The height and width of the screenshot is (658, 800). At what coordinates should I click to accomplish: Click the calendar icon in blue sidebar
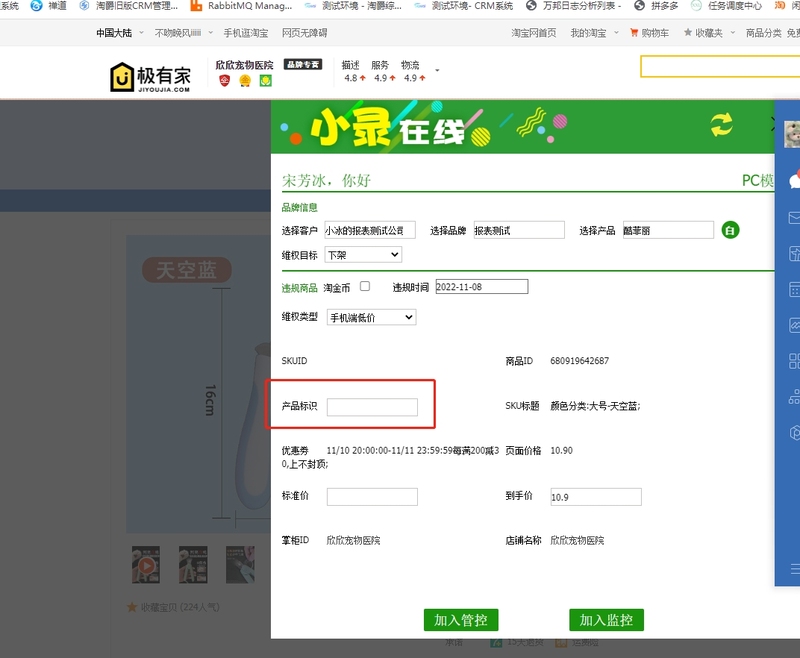pyautogui.click(x=794, y=289)
